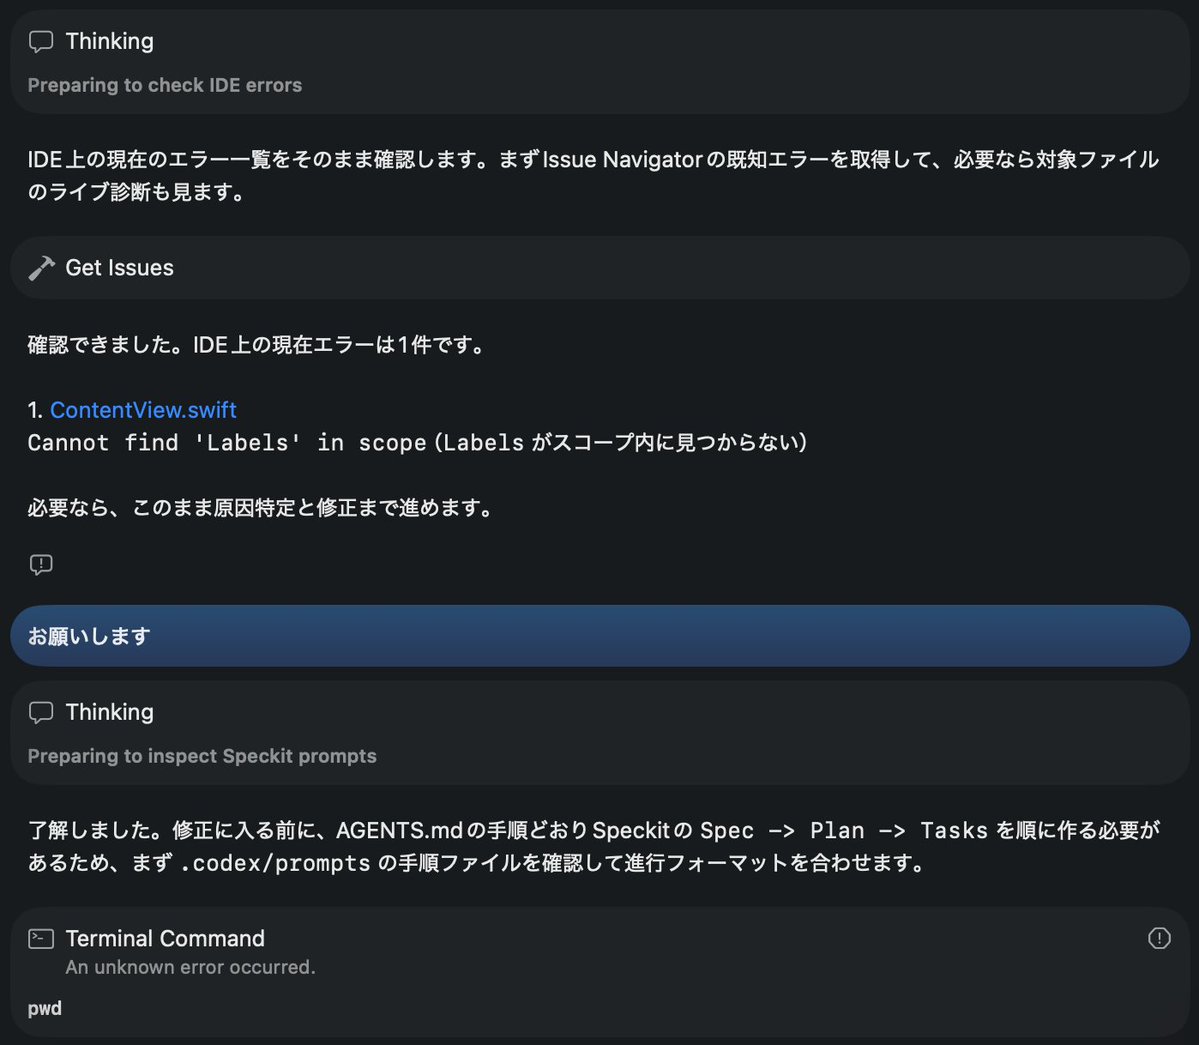Click the terminal icon on Terminal Command
The height and width of the screenshot is (1045, 1199).
pos(40,938)
